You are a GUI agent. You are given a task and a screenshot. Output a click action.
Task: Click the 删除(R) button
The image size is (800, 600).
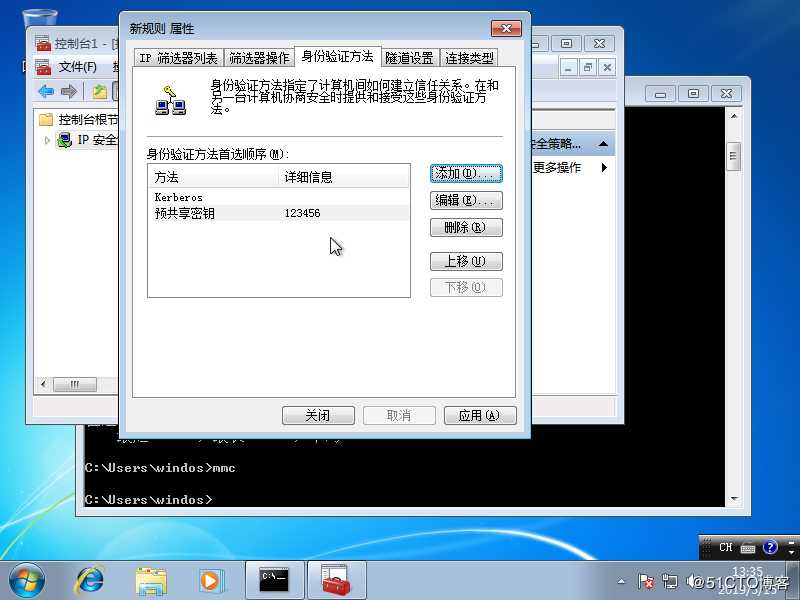466,227
